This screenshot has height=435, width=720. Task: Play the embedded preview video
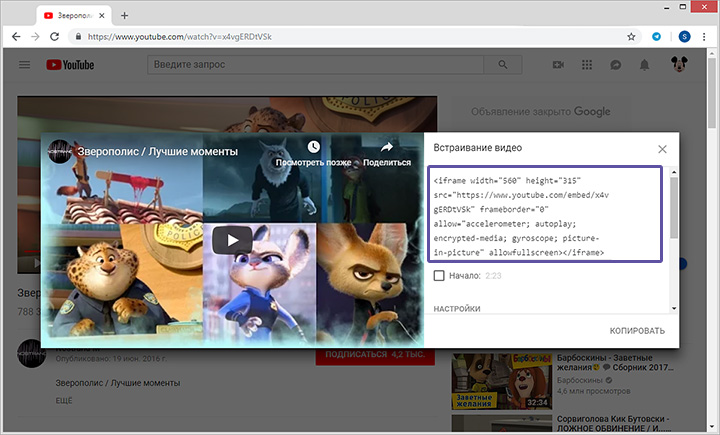pos(232,240)
